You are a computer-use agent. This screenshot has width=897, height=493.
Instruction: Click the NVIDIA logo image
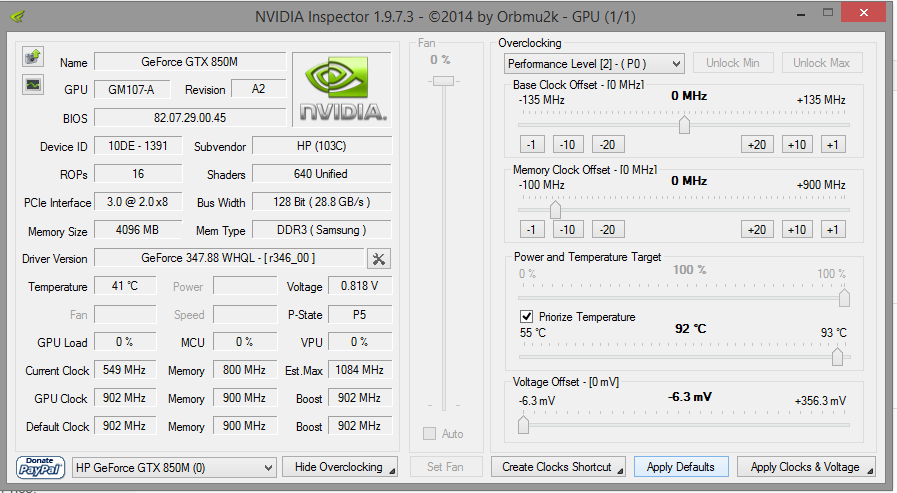point(342,90)
